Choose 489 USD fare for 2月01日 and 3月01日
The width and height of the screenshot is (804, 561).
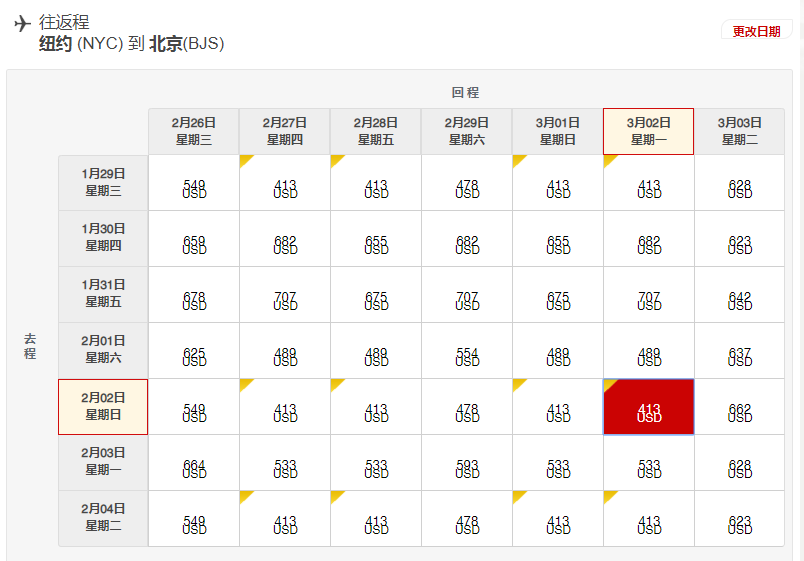pos(558,350)
